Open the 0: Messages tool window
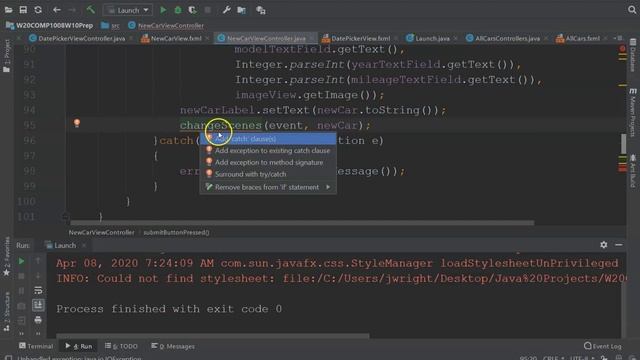This screenshot has width=640, height=360. 173,346
